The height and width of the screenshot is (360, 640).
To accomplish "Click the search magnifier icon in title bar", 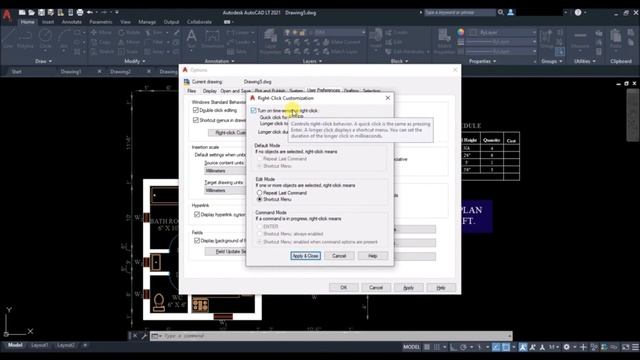I will click(500, 13).
